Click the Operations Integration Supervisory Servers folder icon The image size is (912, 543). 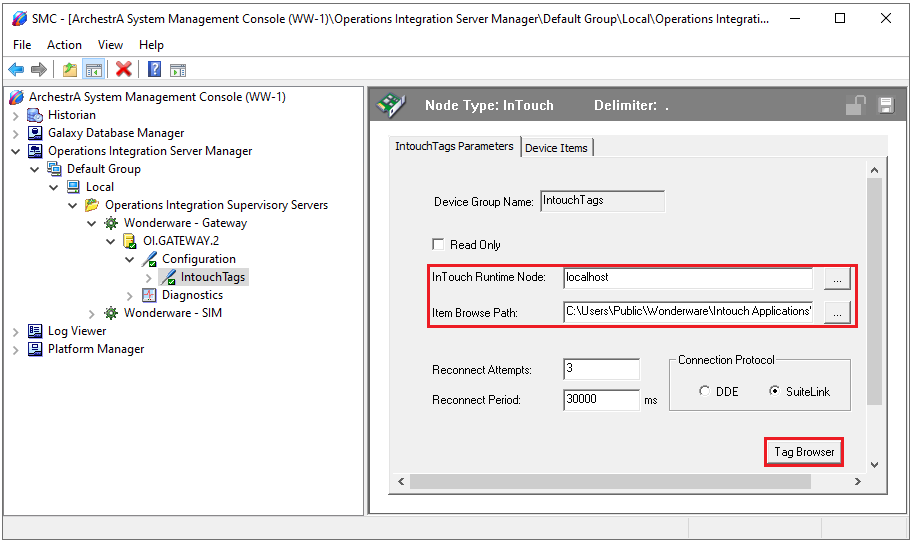click(x=92, y=205)
